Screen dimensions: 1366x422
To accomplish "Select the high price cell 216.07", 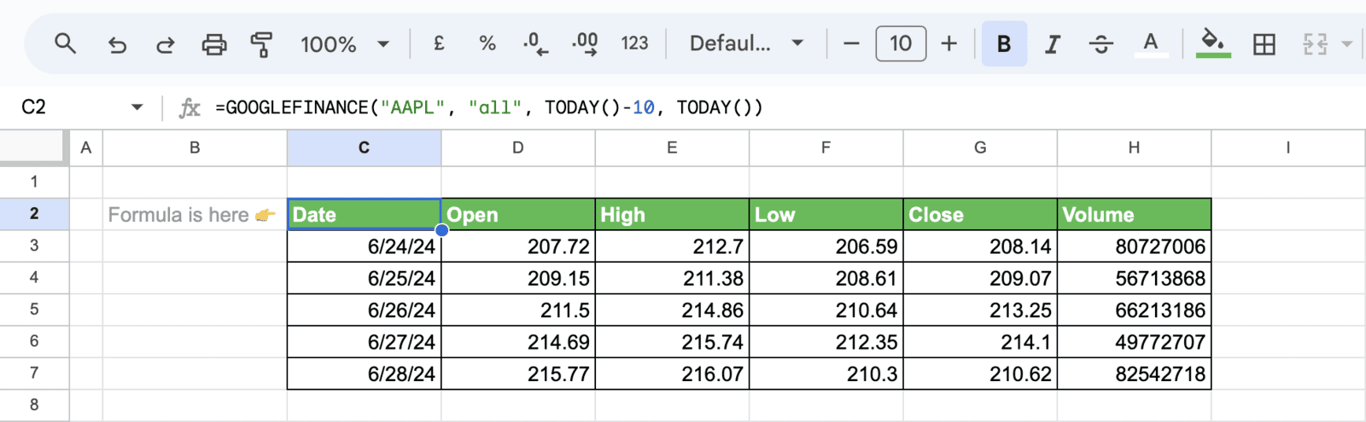I will pos(672,374).
